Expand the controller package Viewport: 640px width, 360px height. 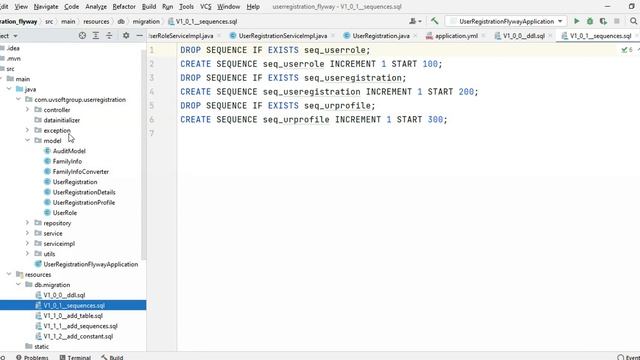coord(27,109)
